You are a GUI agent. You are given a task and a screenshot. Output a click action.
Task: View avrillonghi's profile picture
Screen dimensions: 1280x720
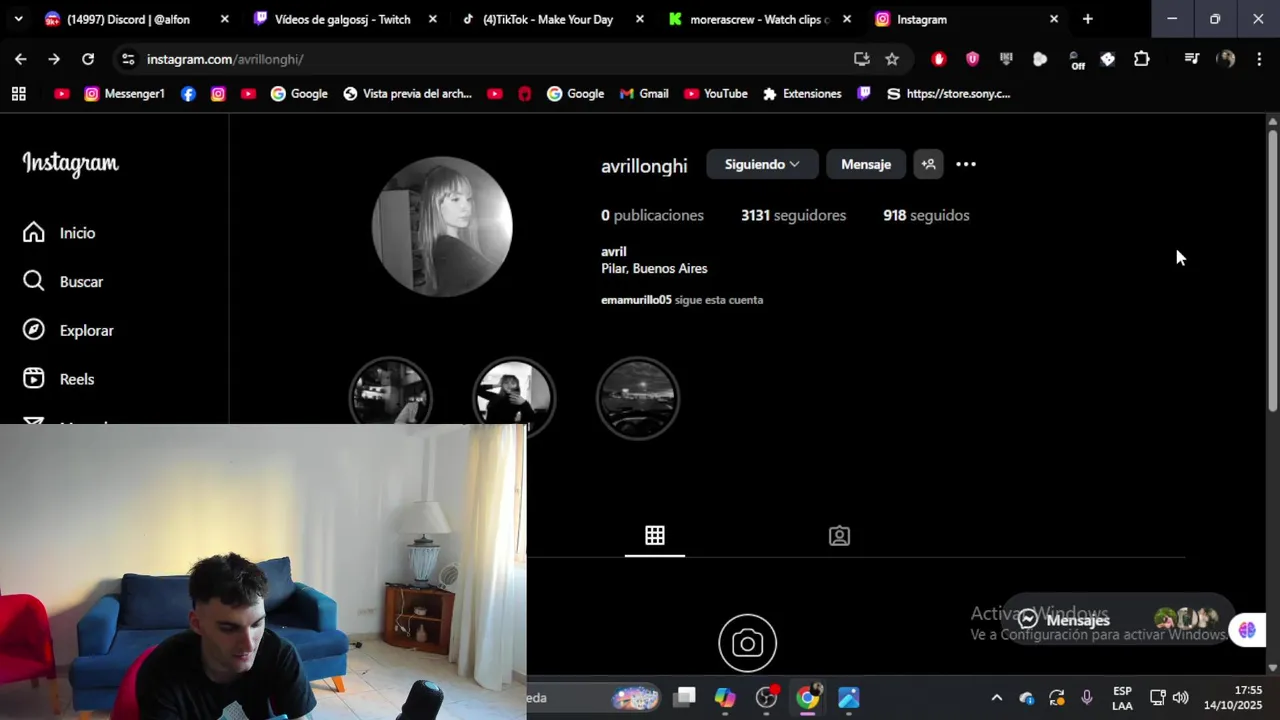pos(442,227)
